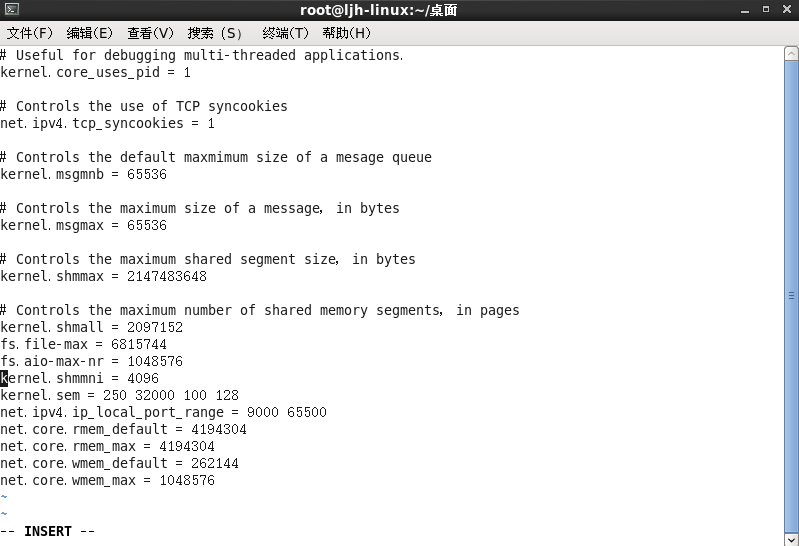
Task: Click the comment about maximum message size
Action: point(200,208)
